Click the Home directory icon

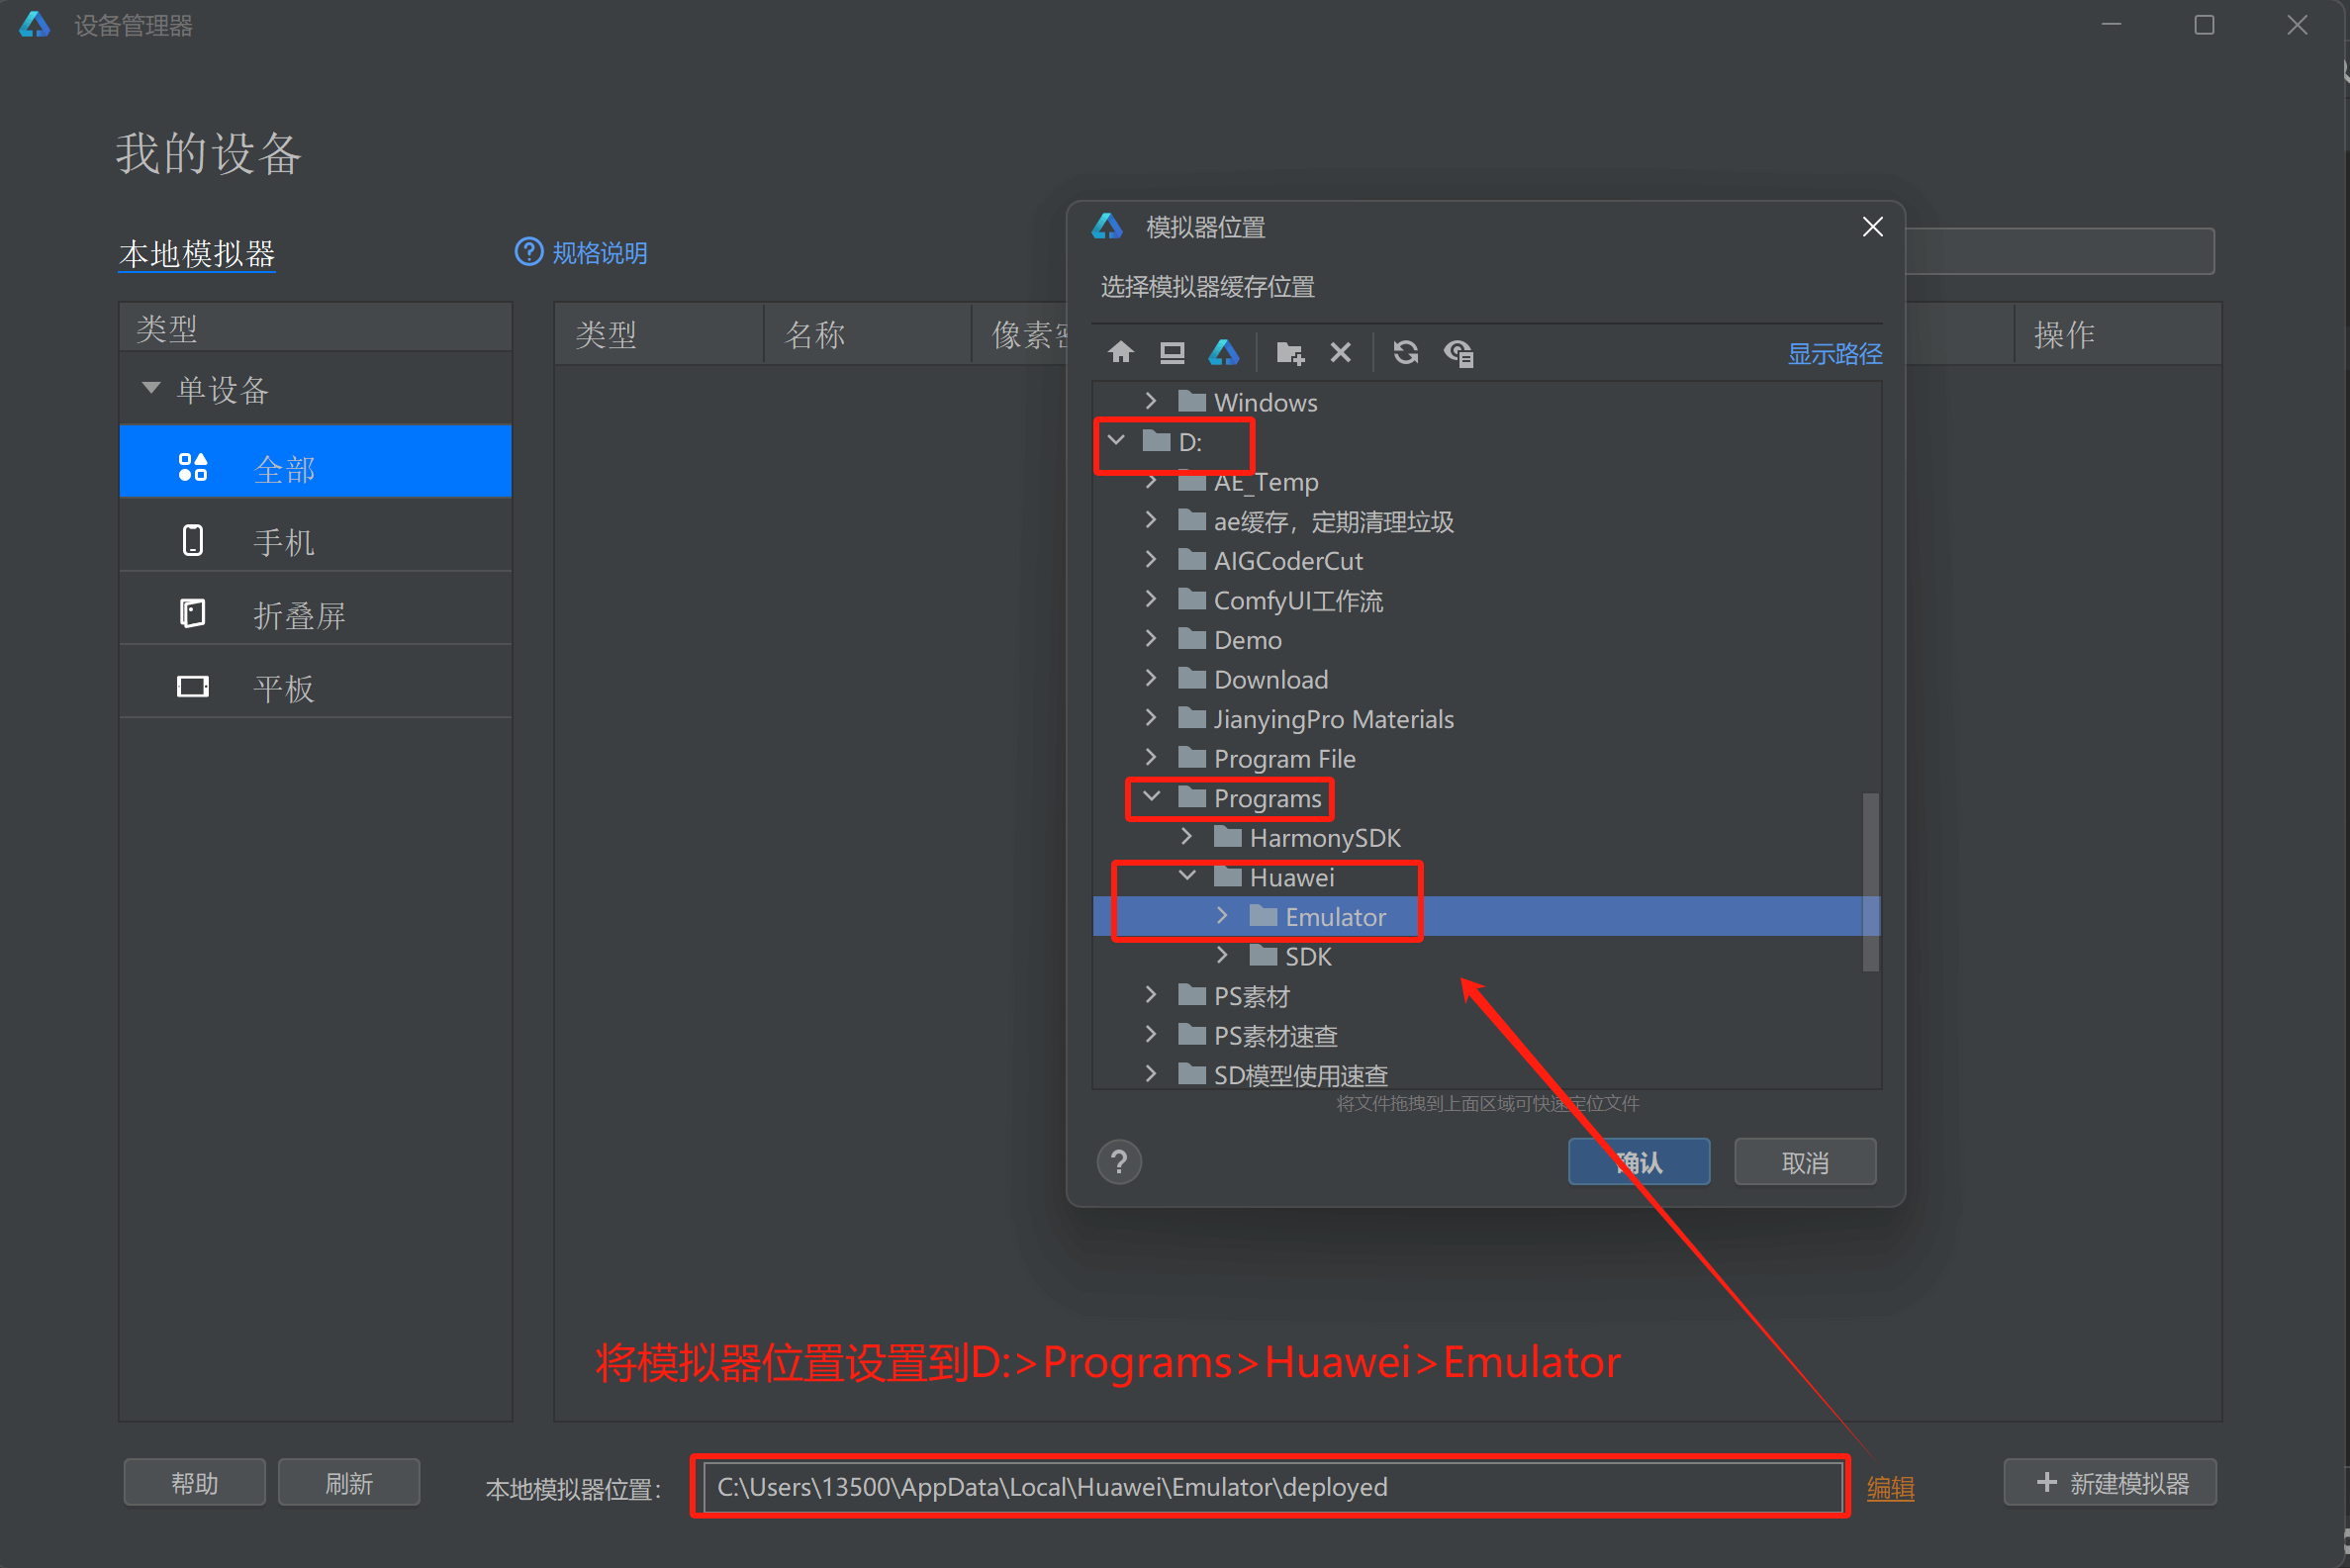[1120, 352]
